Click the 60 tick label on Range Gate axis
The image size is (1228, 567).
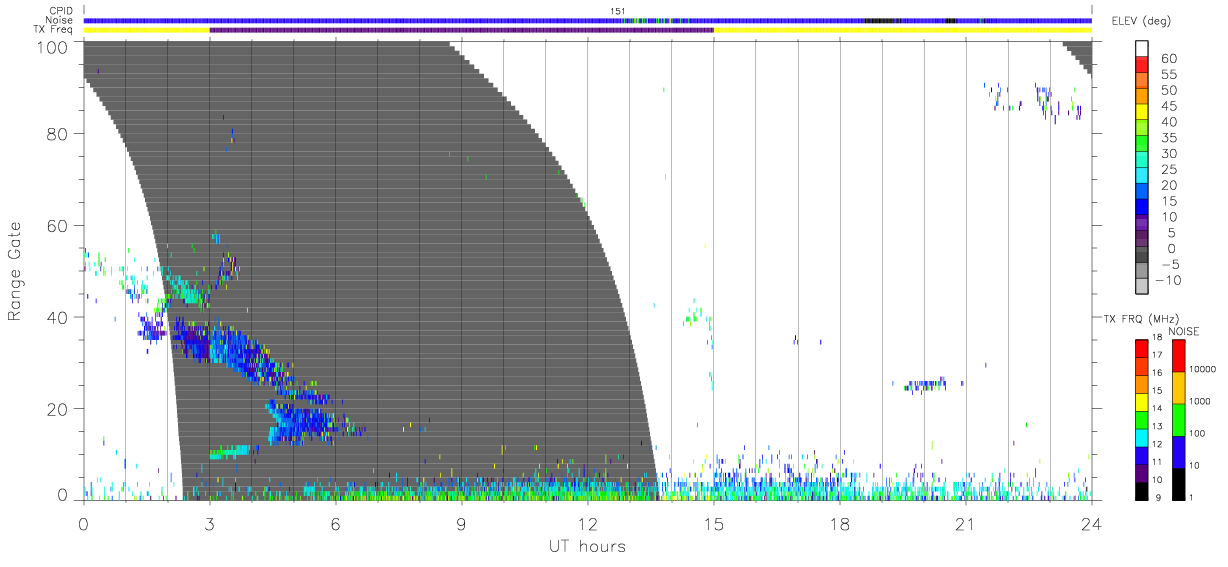pyautogui.click(x=58, y=225)
